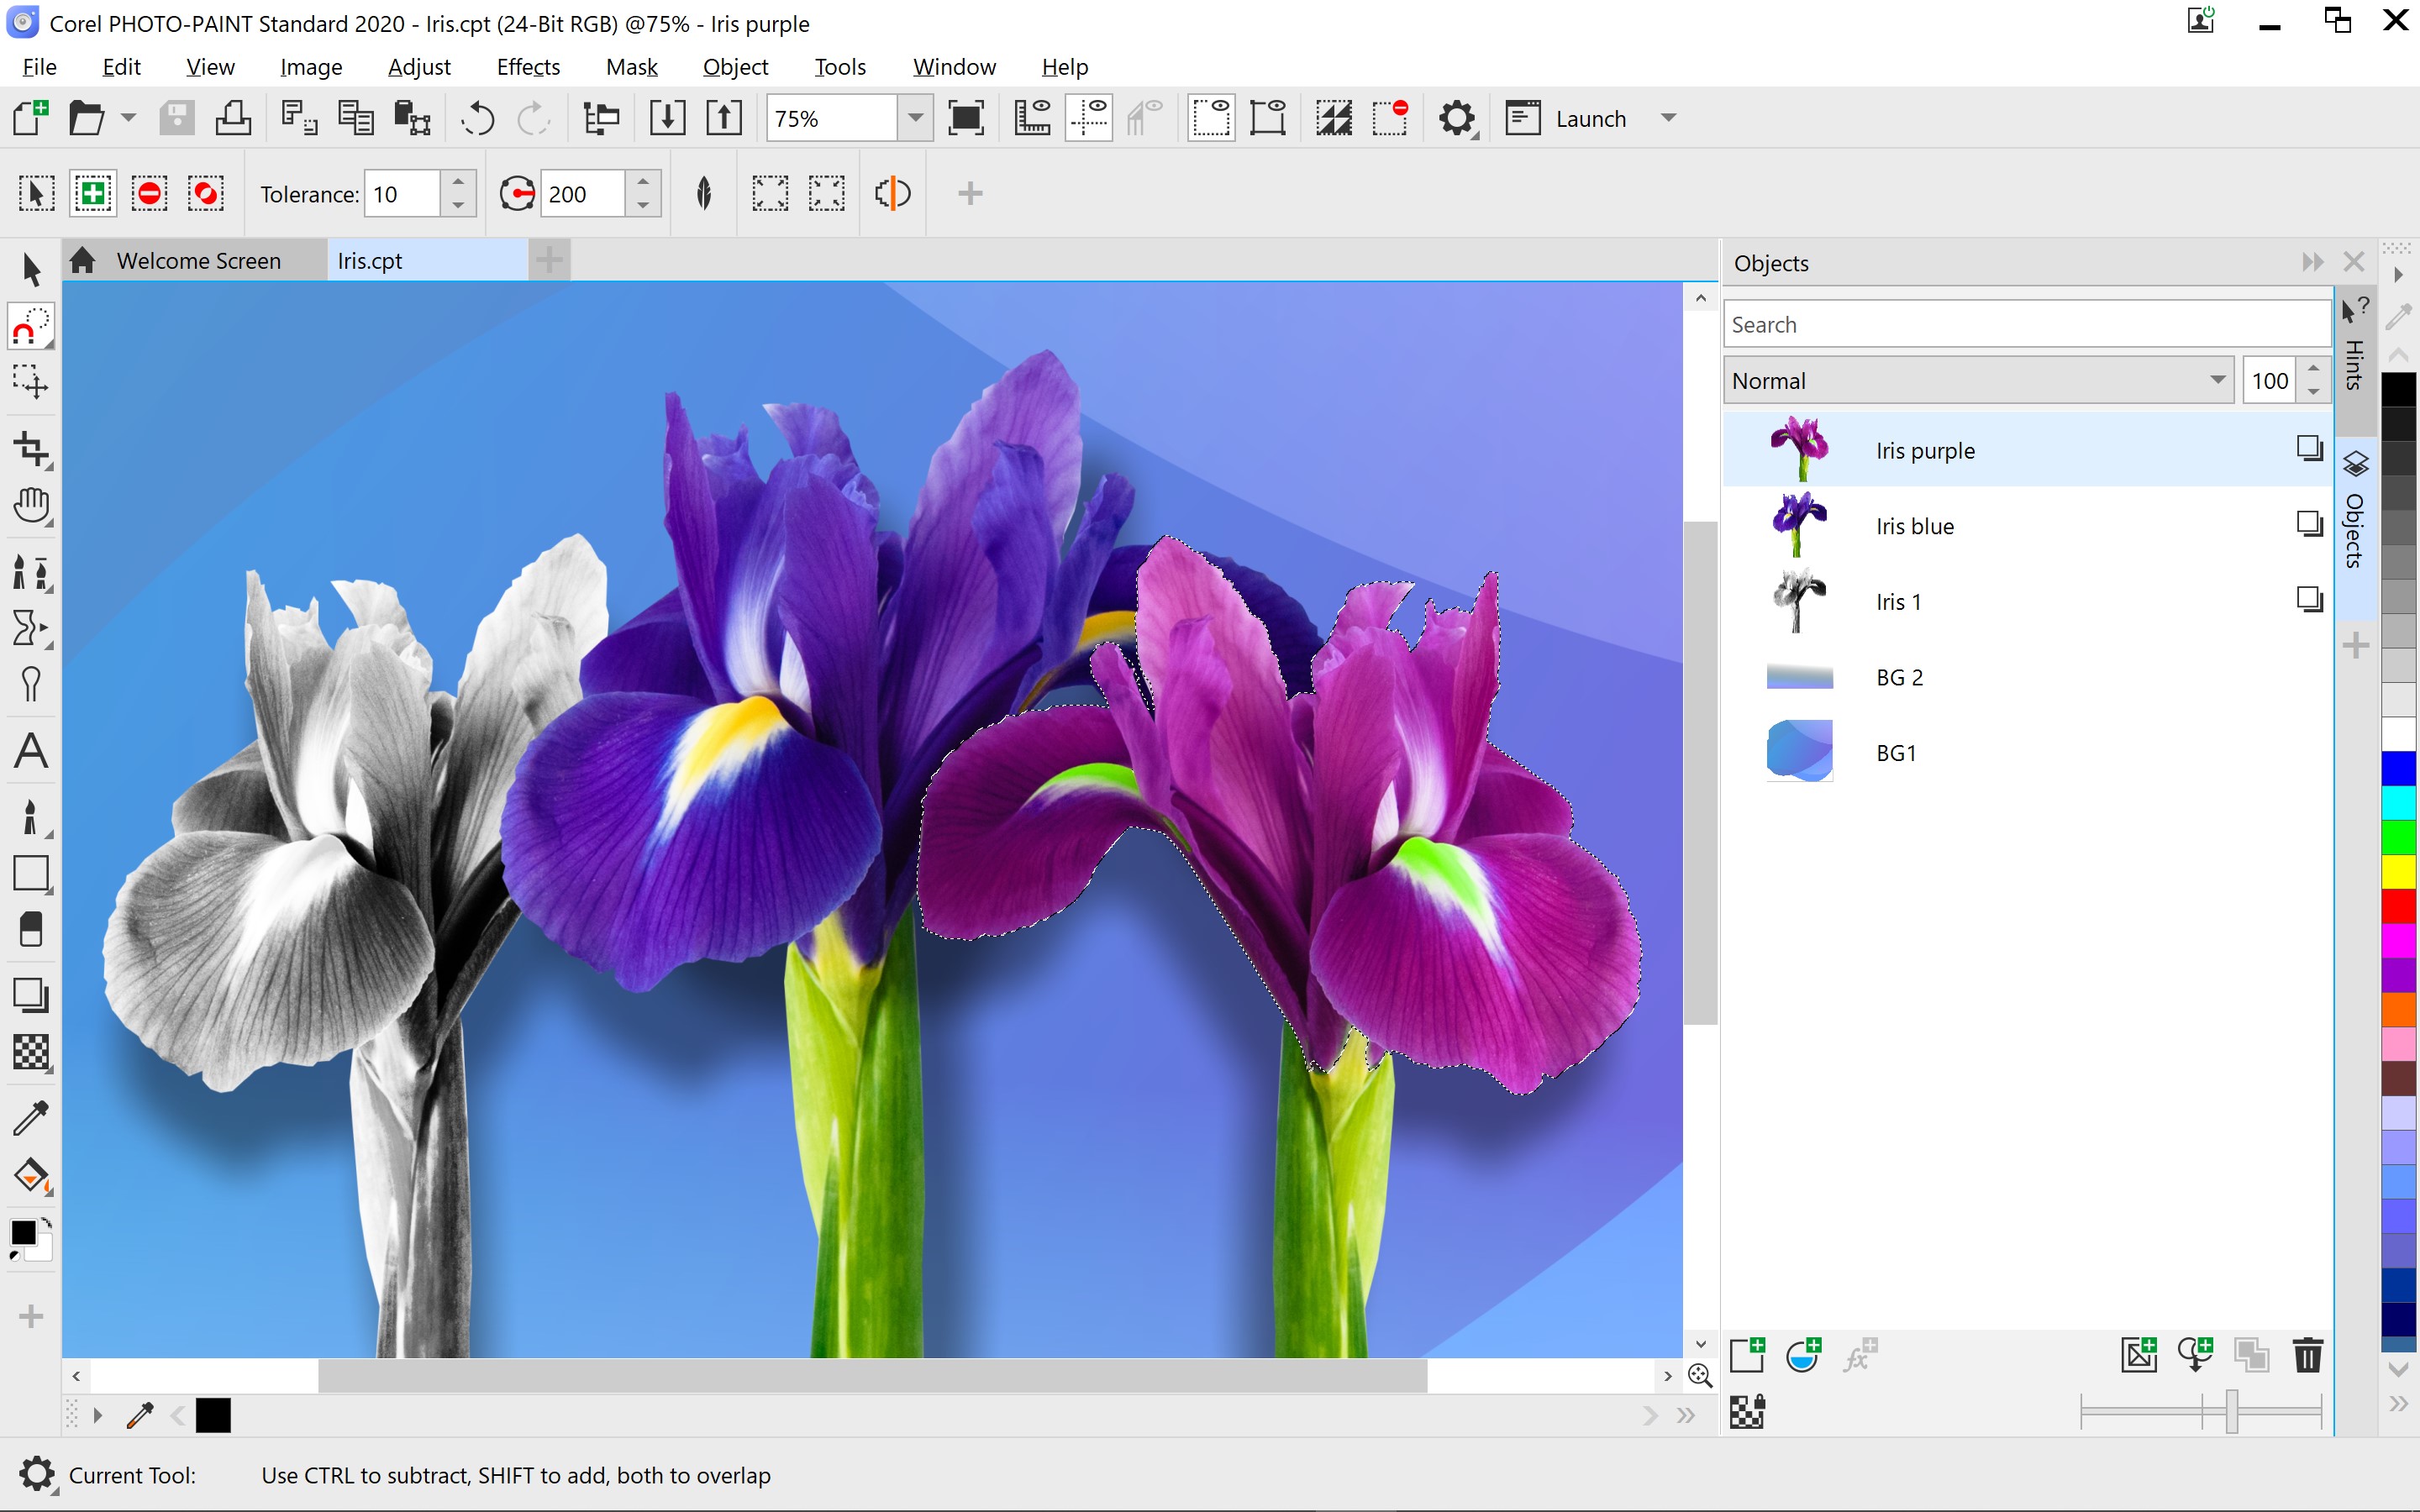Screen dimensions: 2420x1512
Task: Click the Undo last action button
Action: pyautogui.click(x=477, y=117)
